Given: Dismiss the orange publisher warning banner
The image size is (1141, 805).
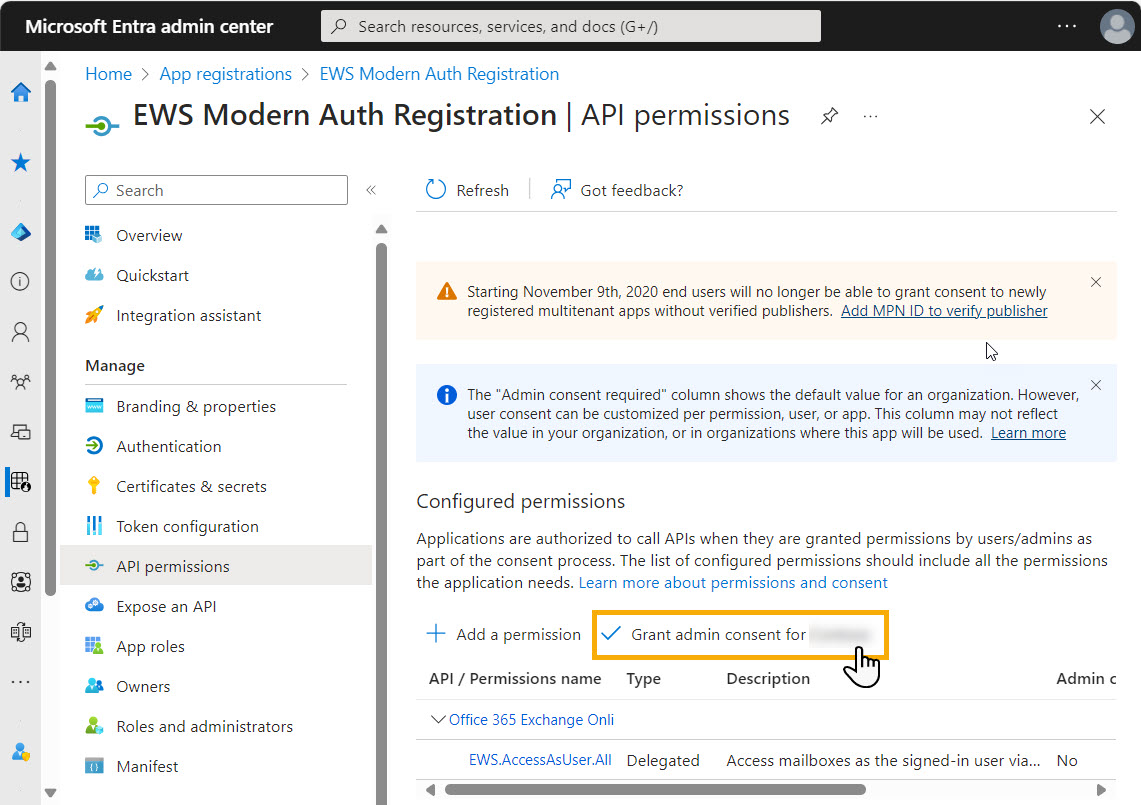Looking at the screenshot, I should (x=1096, y=282).
